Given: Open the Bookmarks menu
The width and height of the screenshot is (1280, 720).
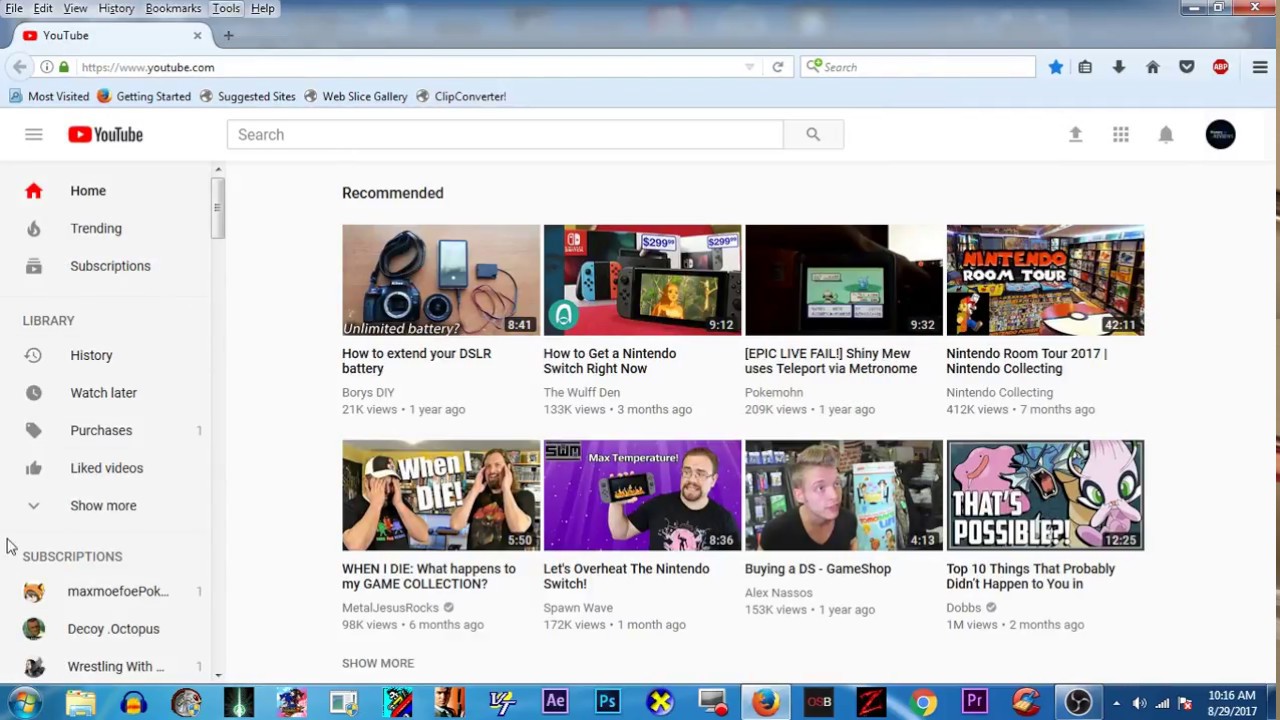Looking at the screenshot, I should 173,8.
